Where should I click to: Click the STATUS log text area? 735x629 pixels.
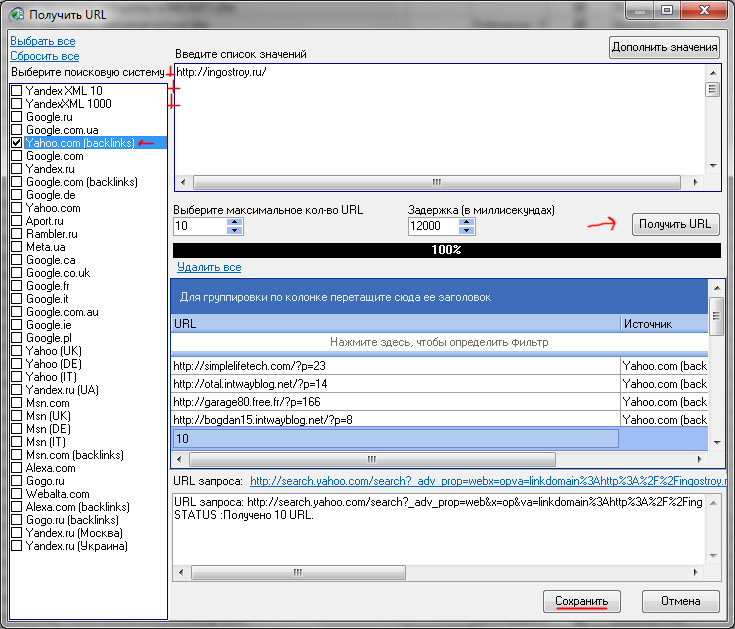pyautogui.click(x=439, y=529)
